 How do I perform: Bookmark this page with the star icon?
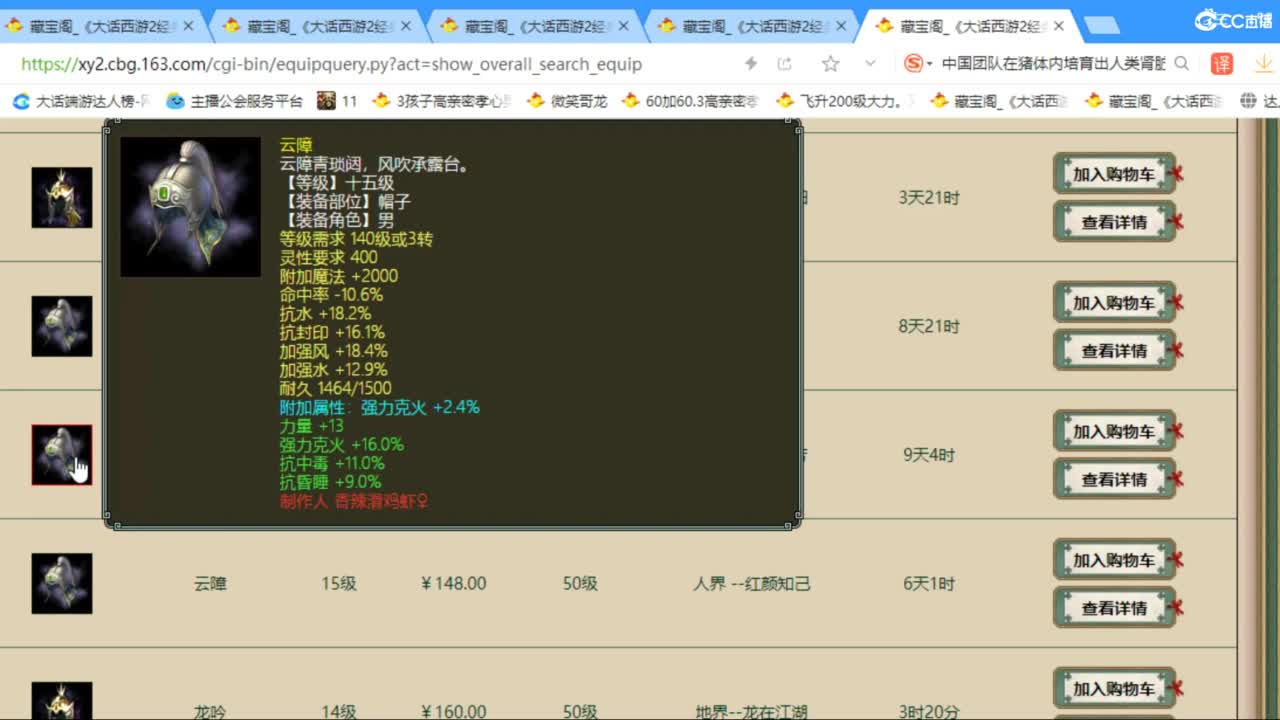coord(830,64)
